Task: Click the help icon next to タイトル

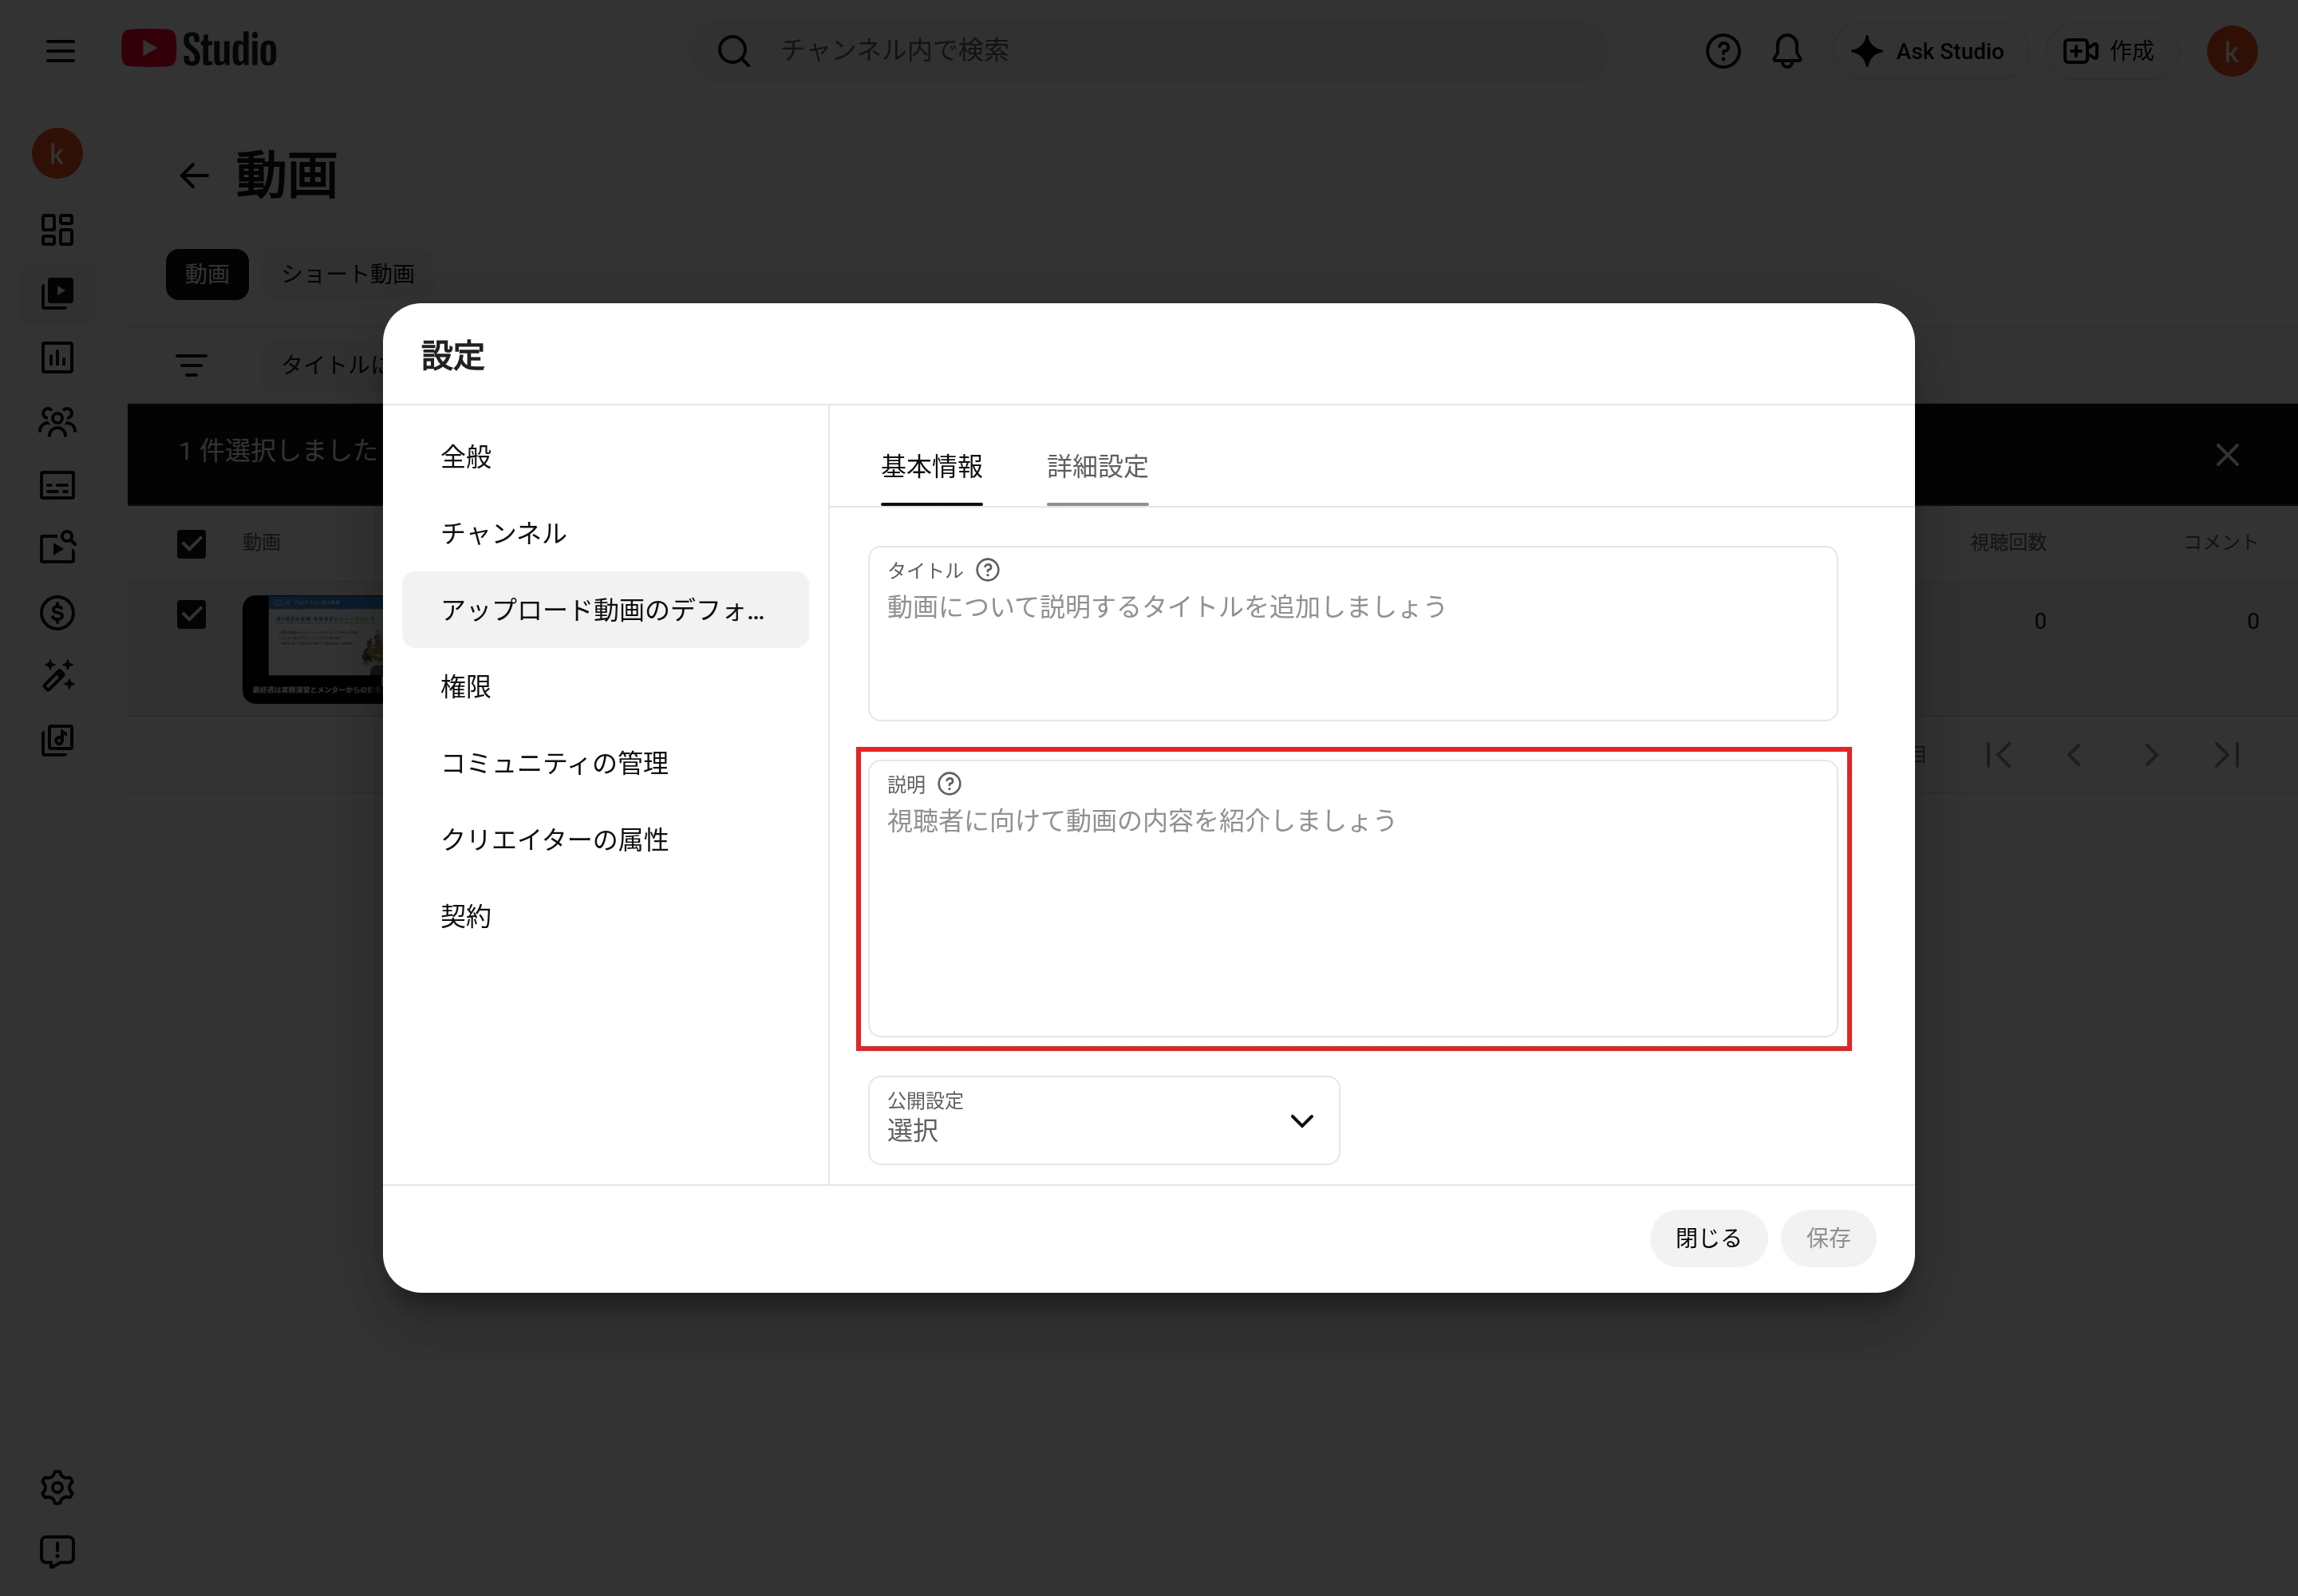Action: 987,570
